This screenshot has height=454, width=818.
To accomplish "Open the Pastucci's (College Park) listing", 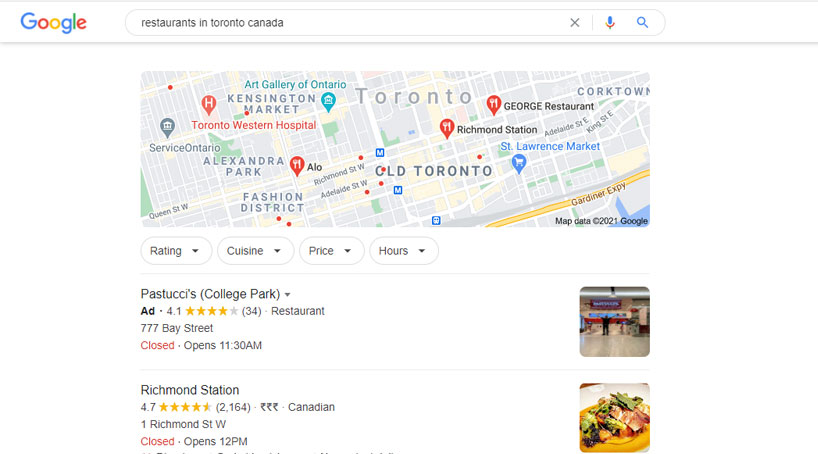I will coord(210,294).
